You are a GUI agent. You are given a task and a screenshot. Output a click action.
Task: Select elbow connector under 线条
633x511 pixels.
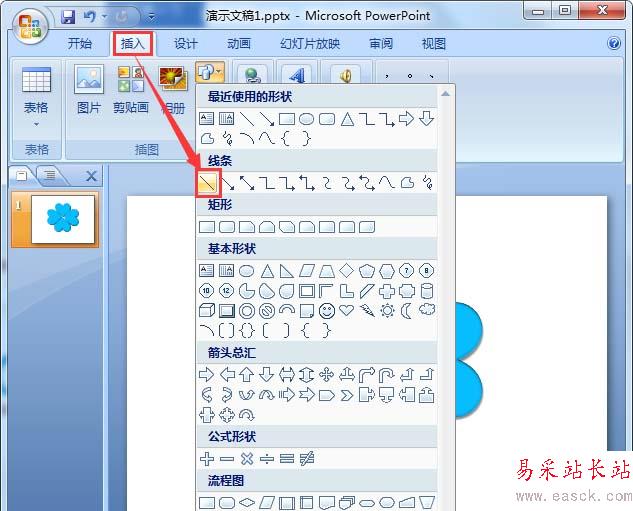[x=267, y=183]
